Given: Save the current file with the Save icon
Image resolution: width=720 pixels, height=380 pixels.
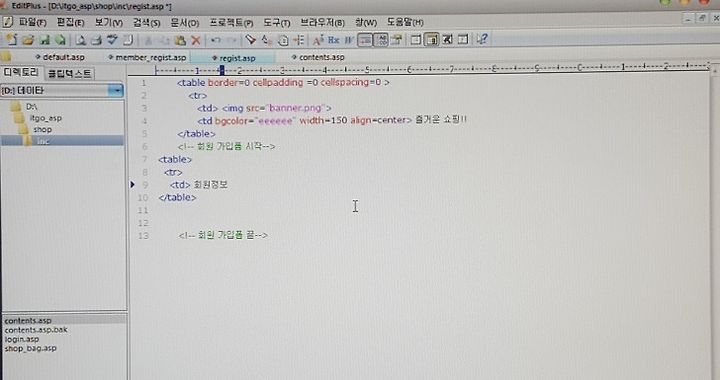Looking at the screenshot, I should 45,40.
